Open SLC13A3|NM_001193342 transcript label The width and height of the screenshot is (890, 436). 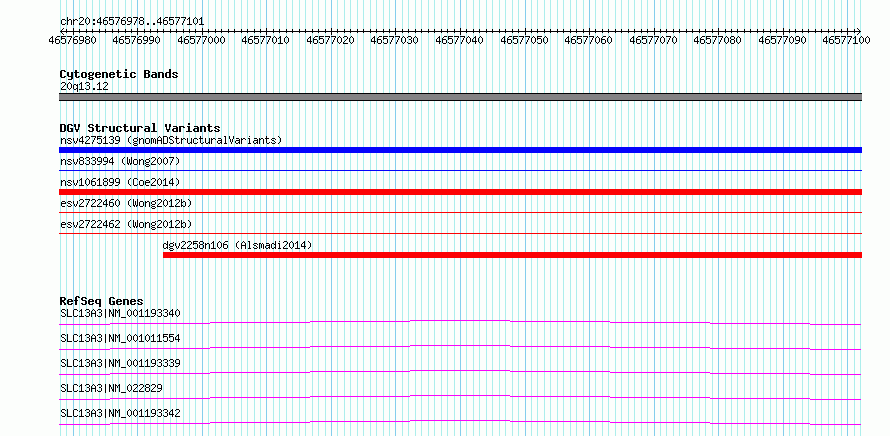coord(120,413)
